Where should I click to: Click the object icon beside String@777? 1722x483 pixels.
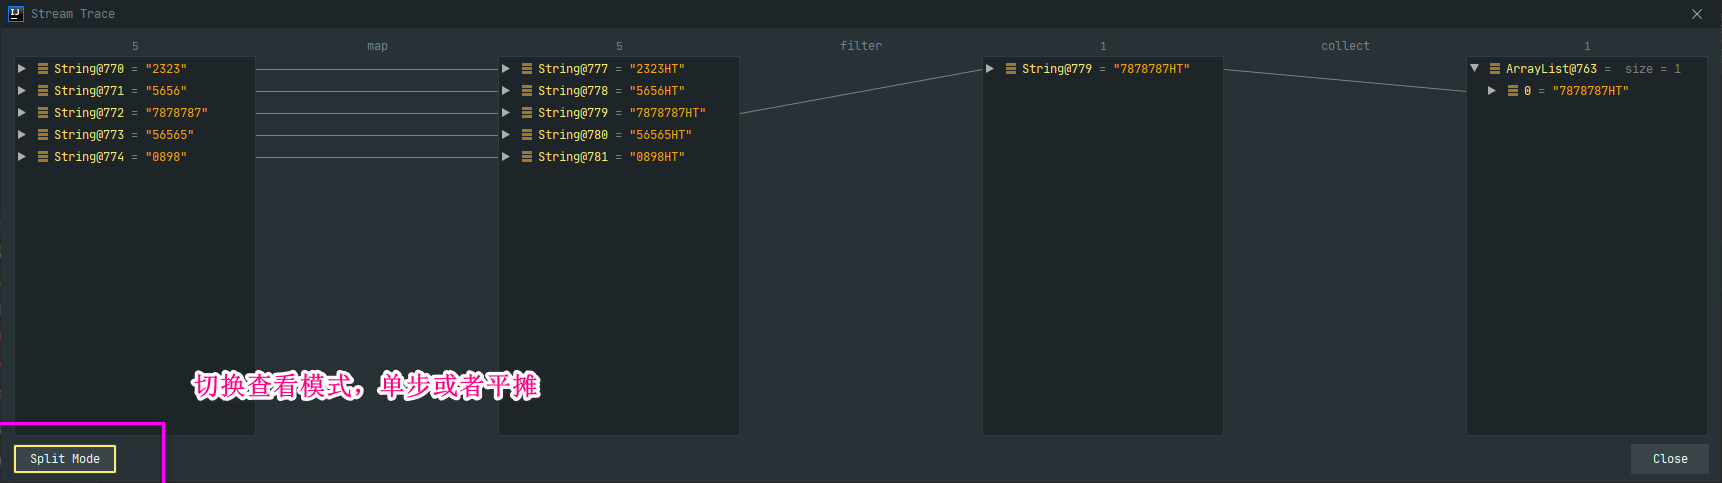click(x=527, y=69)
